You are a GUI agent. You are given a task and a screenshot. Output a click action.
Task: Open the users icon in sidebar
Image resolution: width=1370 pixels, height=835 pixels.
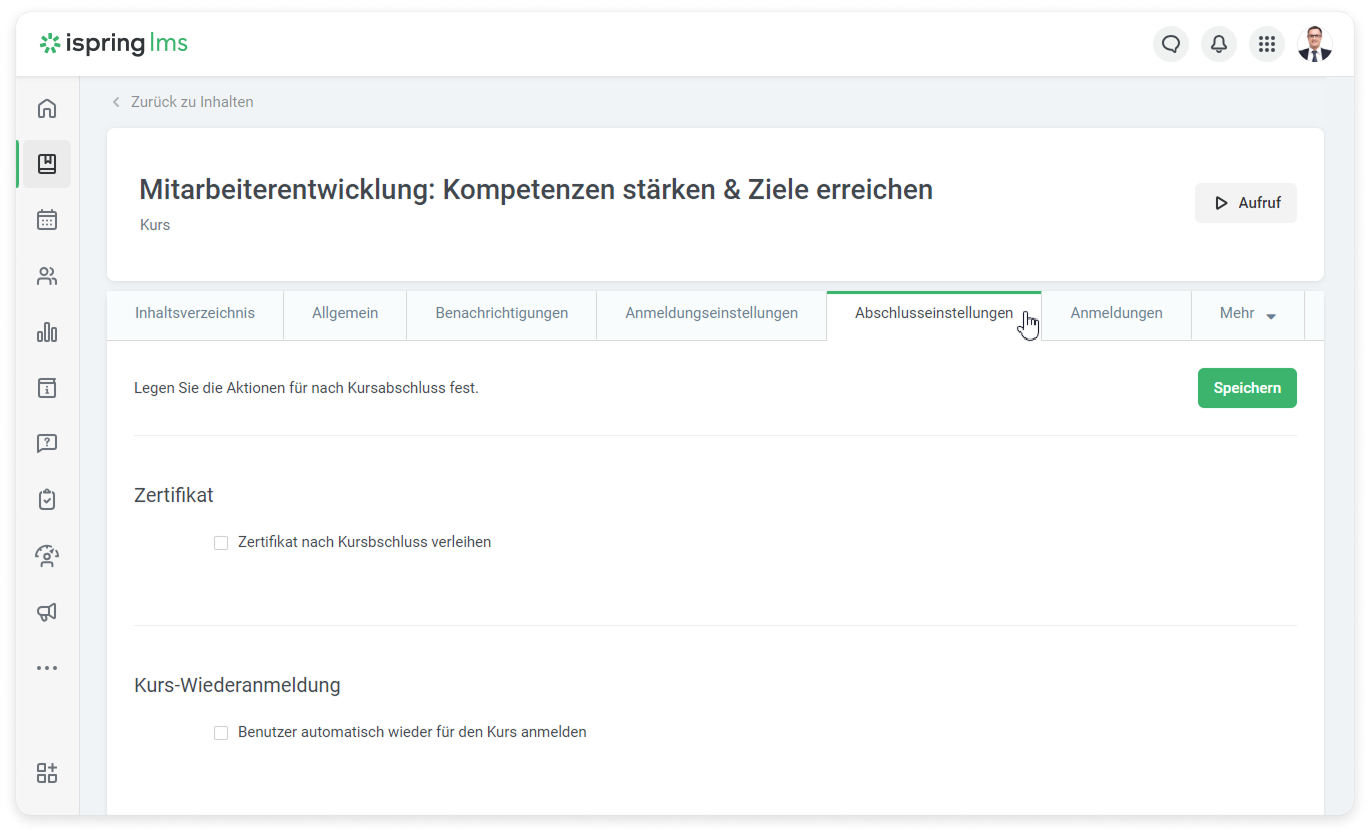pos(47,276)
